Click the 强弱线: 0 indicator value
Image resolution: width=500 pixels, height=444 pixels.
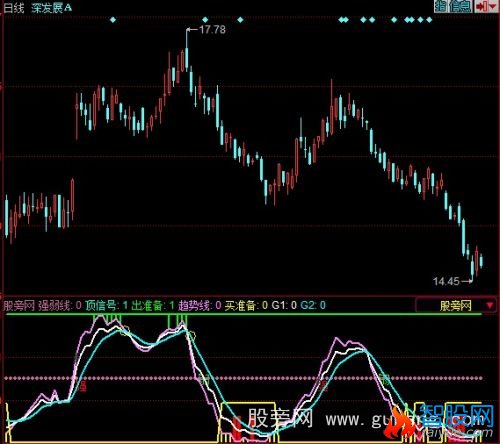tap(60, 305)
